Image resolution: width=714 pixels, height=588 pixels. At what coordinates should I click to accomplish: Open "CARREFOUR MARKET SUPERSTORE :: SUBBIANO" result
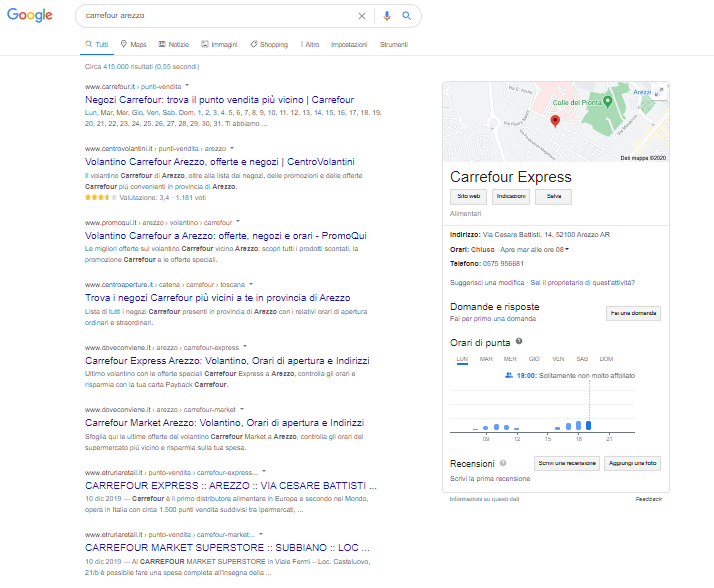[x=227, y=547]
